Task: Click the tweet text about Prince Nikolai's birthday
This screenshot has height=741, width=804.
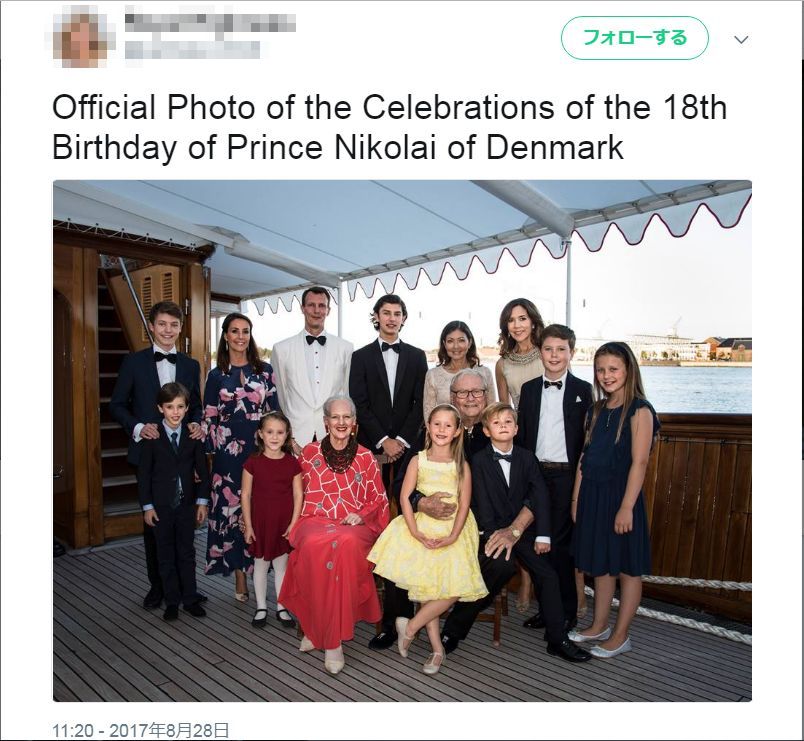Action: click(x=390, y=127)
